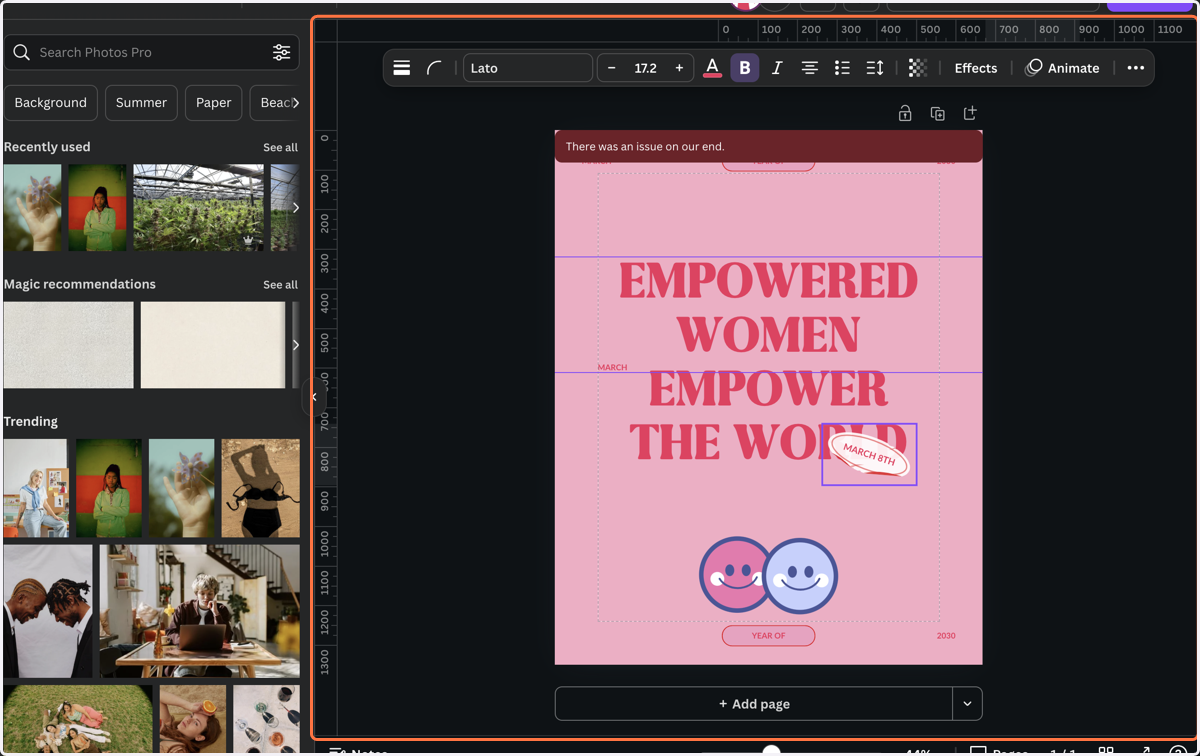
Task: Select the greenhouse plants photo
Action: pos(199,208)
